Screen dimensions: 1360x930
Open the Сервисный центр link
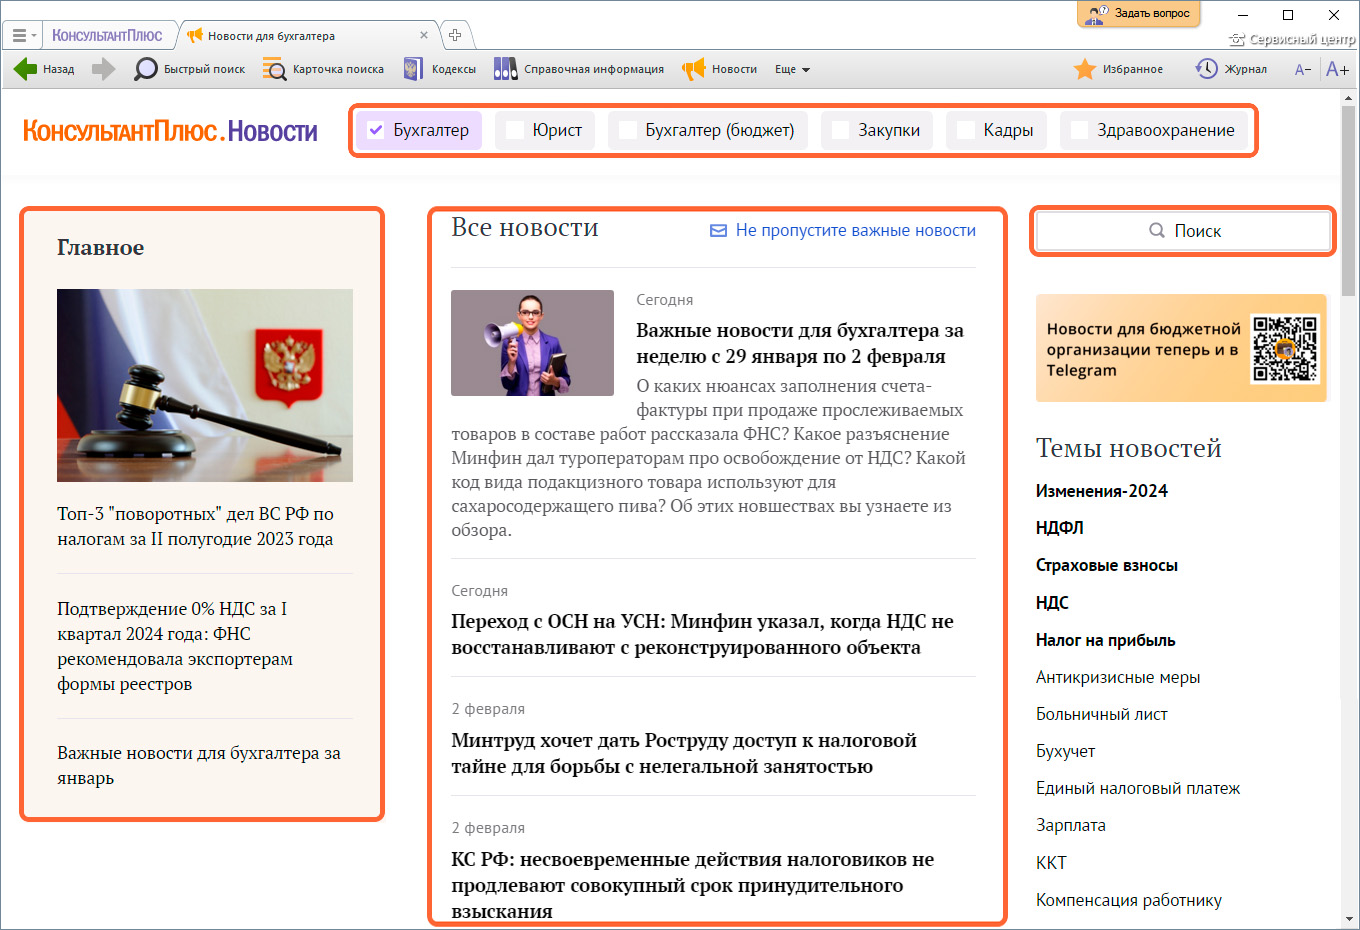[1292, 39]
